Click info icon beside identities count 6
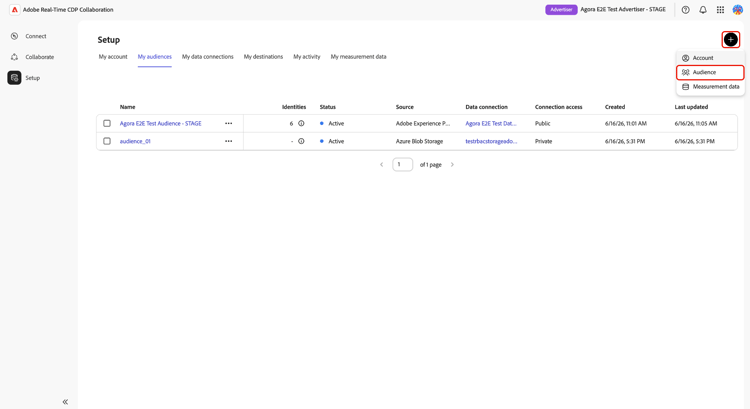The height and width of the screenshot is (409, 750). (301, 123)
